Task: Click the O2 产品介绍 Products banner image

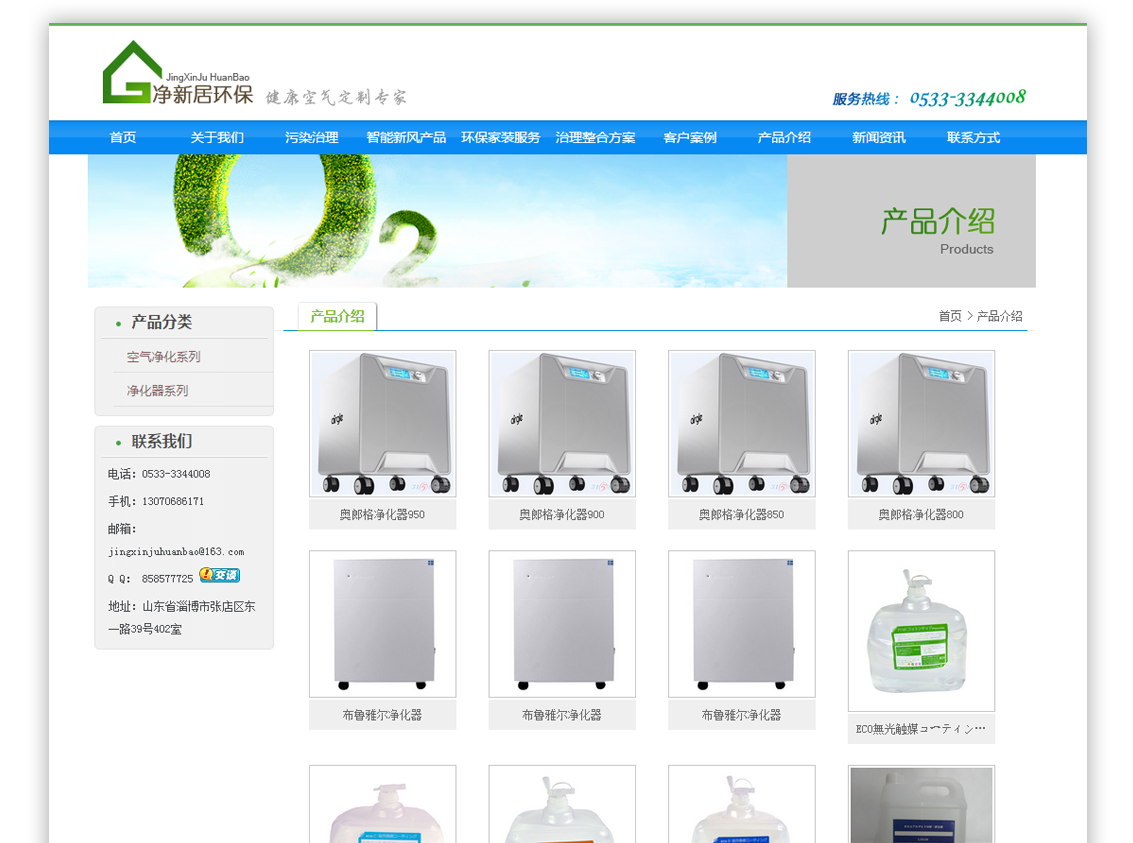Action: coord(561,221)
